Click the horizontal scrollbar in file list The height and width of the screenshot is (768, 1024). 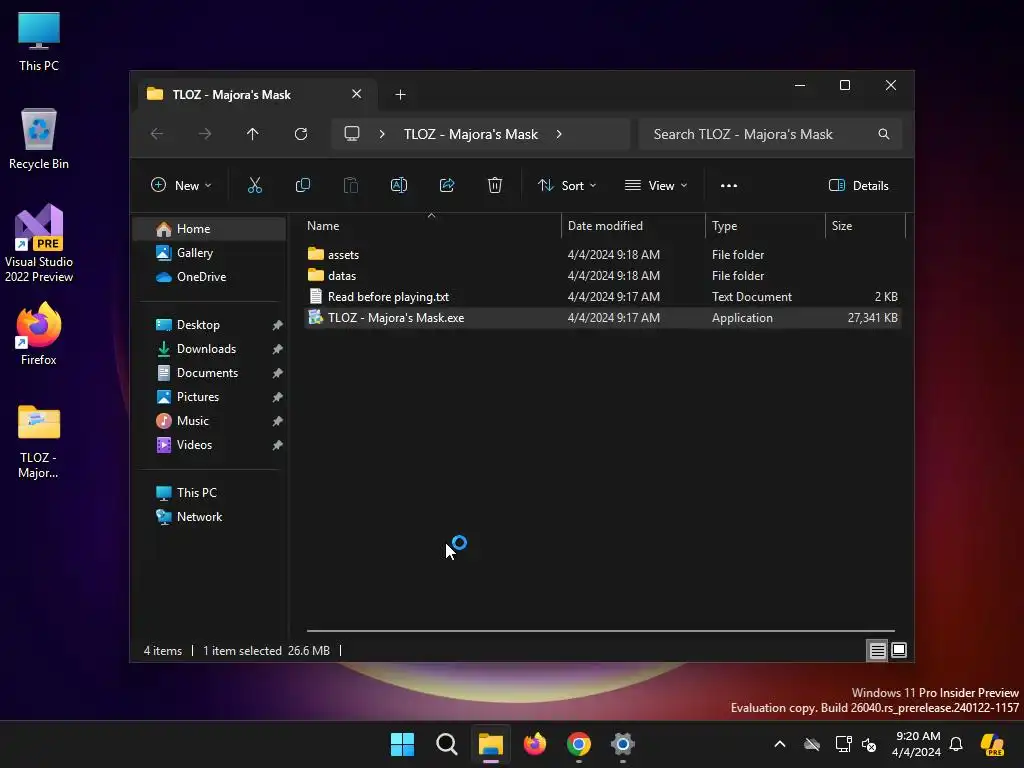click(x=601, y=631)
